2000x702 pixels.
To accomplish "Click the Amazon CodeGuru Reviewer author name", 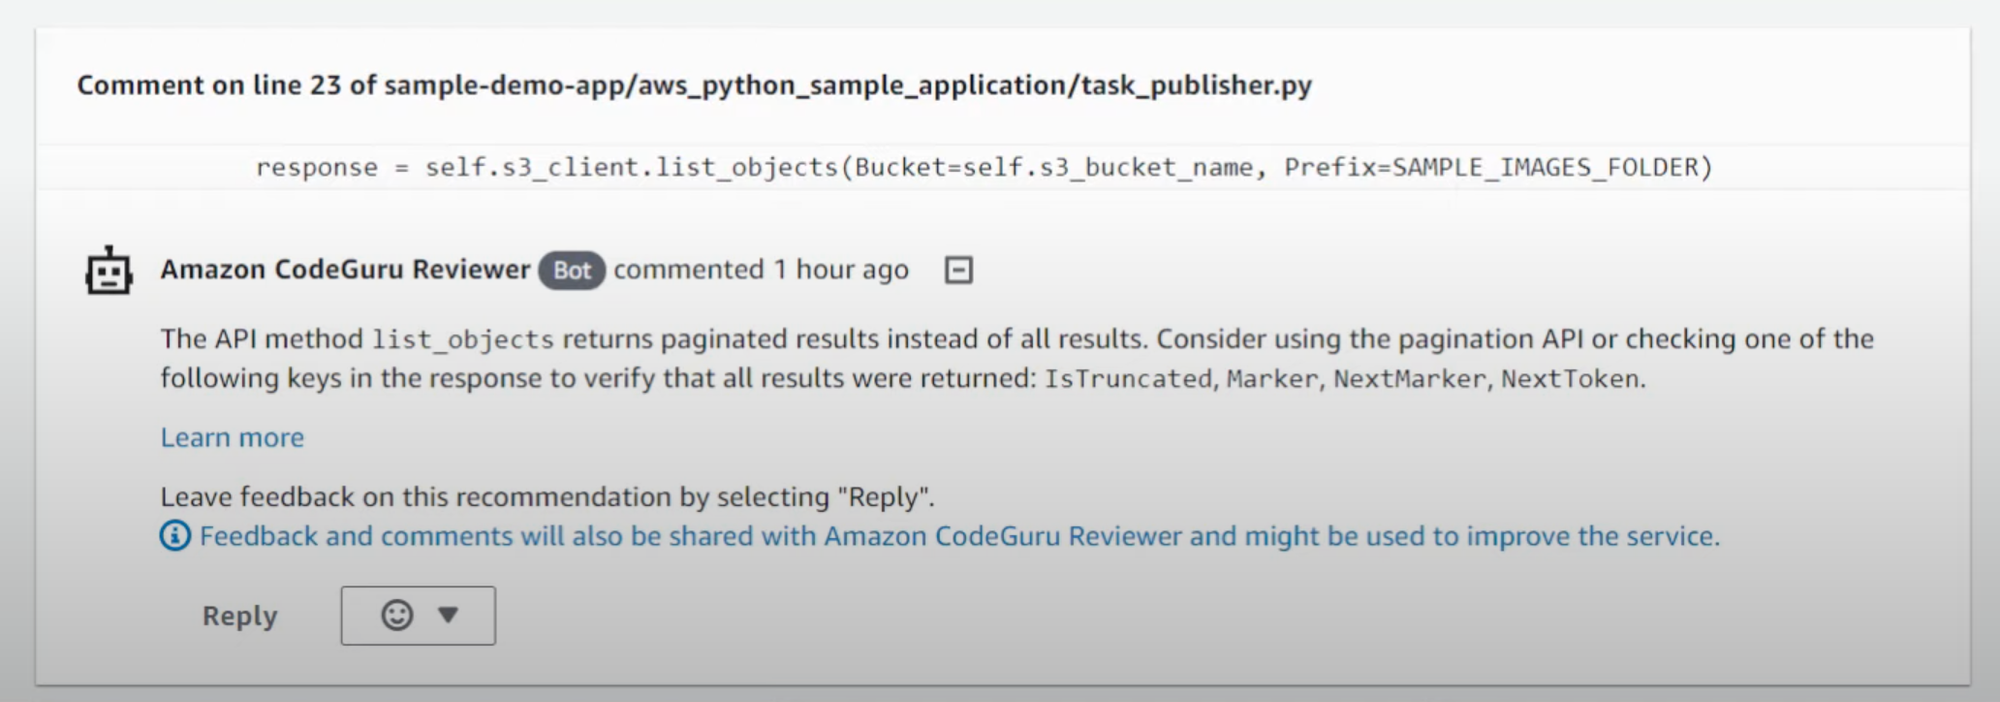I will (x=345, y=270).
